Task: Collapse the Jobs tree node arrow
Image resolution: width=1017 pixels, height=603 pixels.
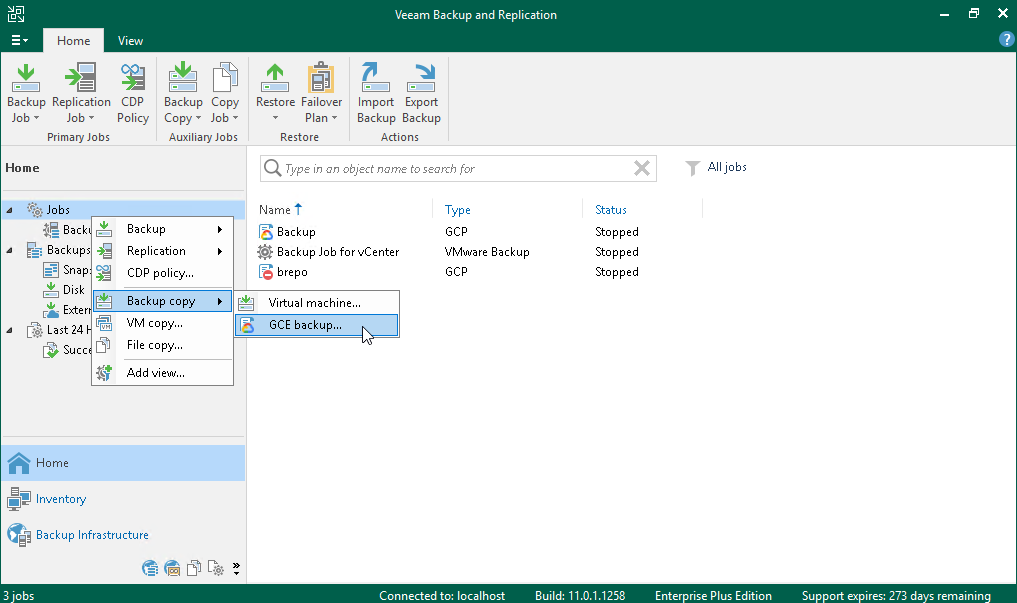Action: 9,210
